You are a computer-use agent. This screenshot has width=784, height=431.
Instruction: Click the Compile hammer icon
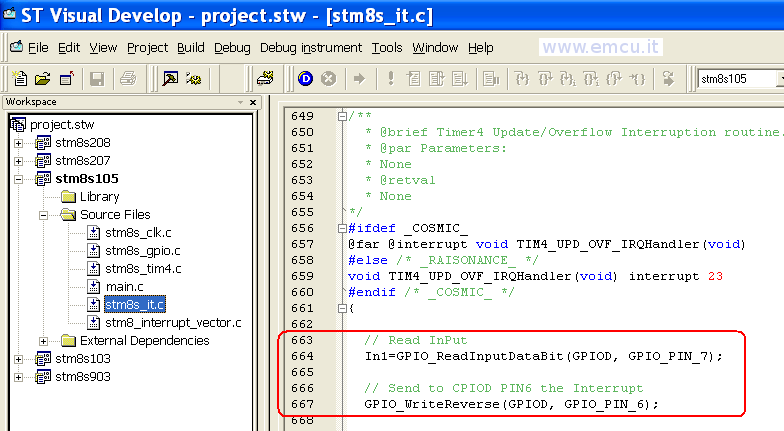pyautogui.click(x=170, y=78)
